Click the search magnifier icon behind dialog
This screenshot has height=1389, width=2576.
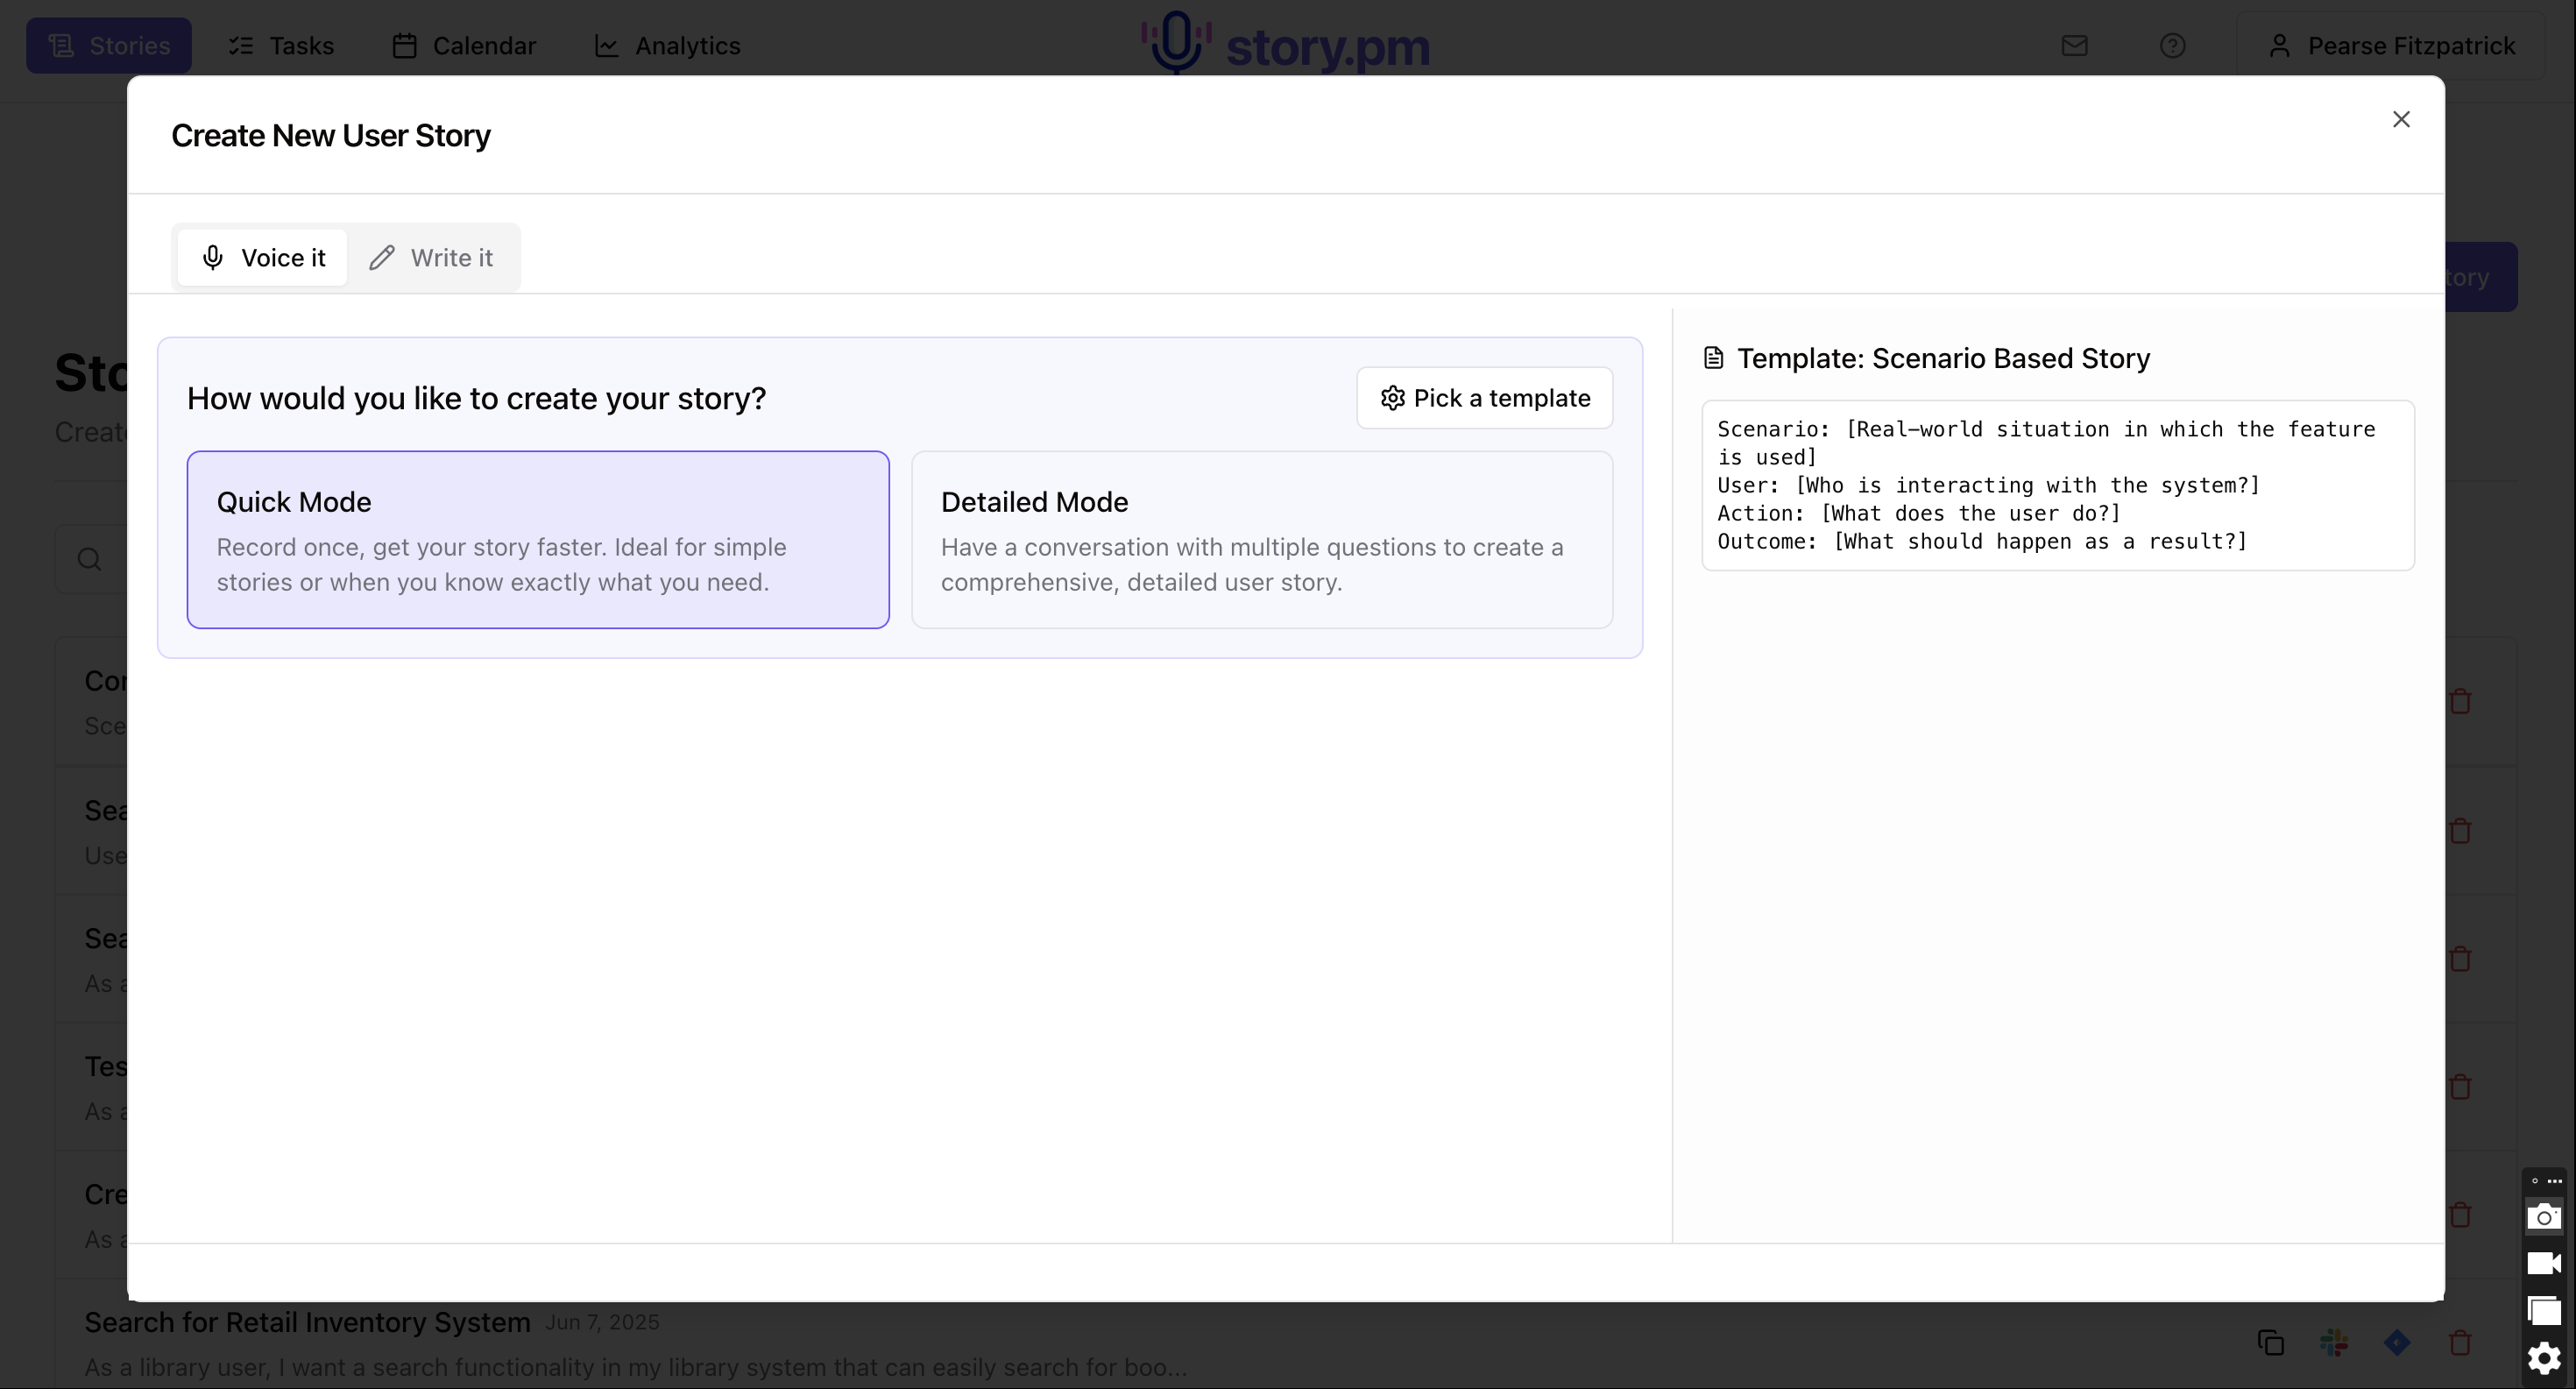pos(90,559)
